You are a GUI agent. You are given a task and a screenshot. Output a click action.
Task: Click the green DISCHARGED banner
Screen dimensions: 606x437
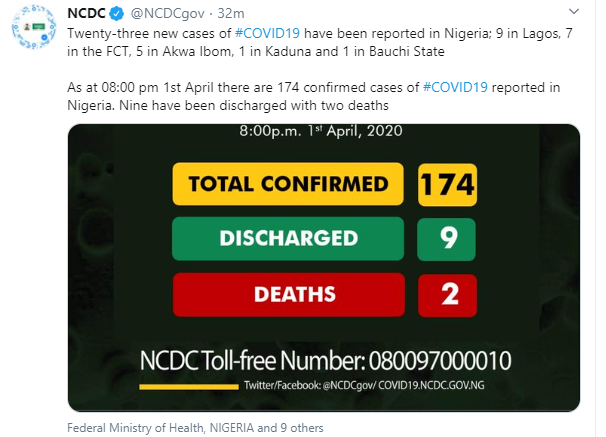coord(288,238)
